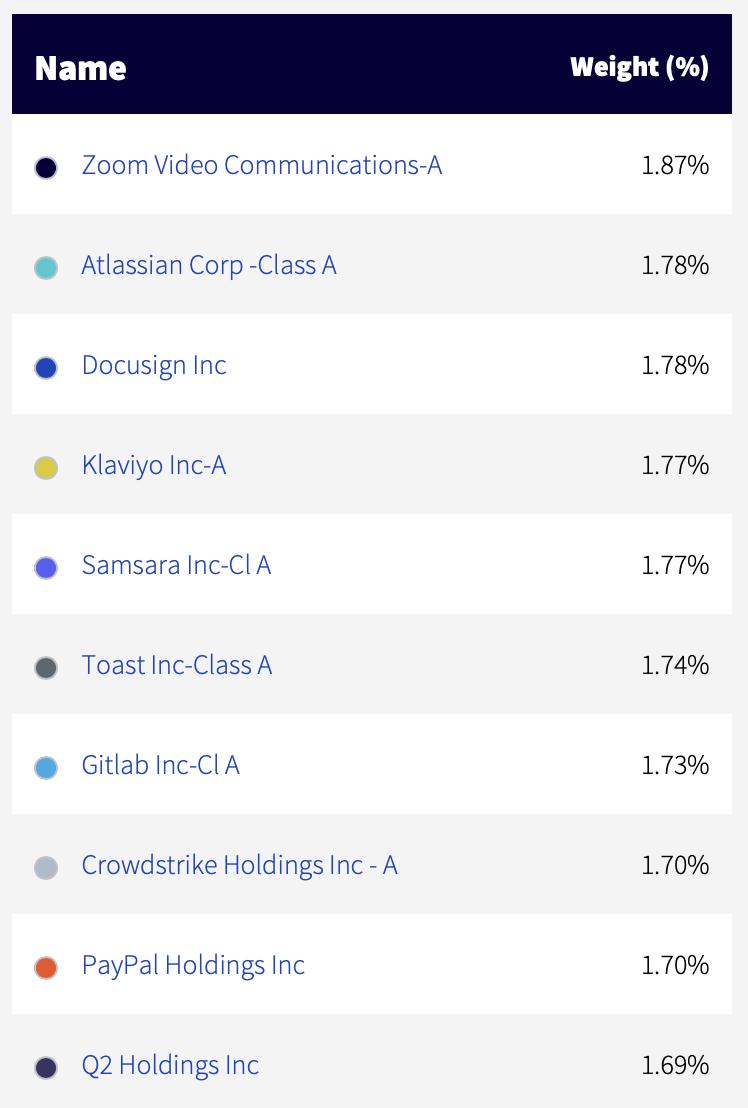Open Zoom Video Communications-A link
This screenshot has height=1108, width=748.
click(262, 165)
